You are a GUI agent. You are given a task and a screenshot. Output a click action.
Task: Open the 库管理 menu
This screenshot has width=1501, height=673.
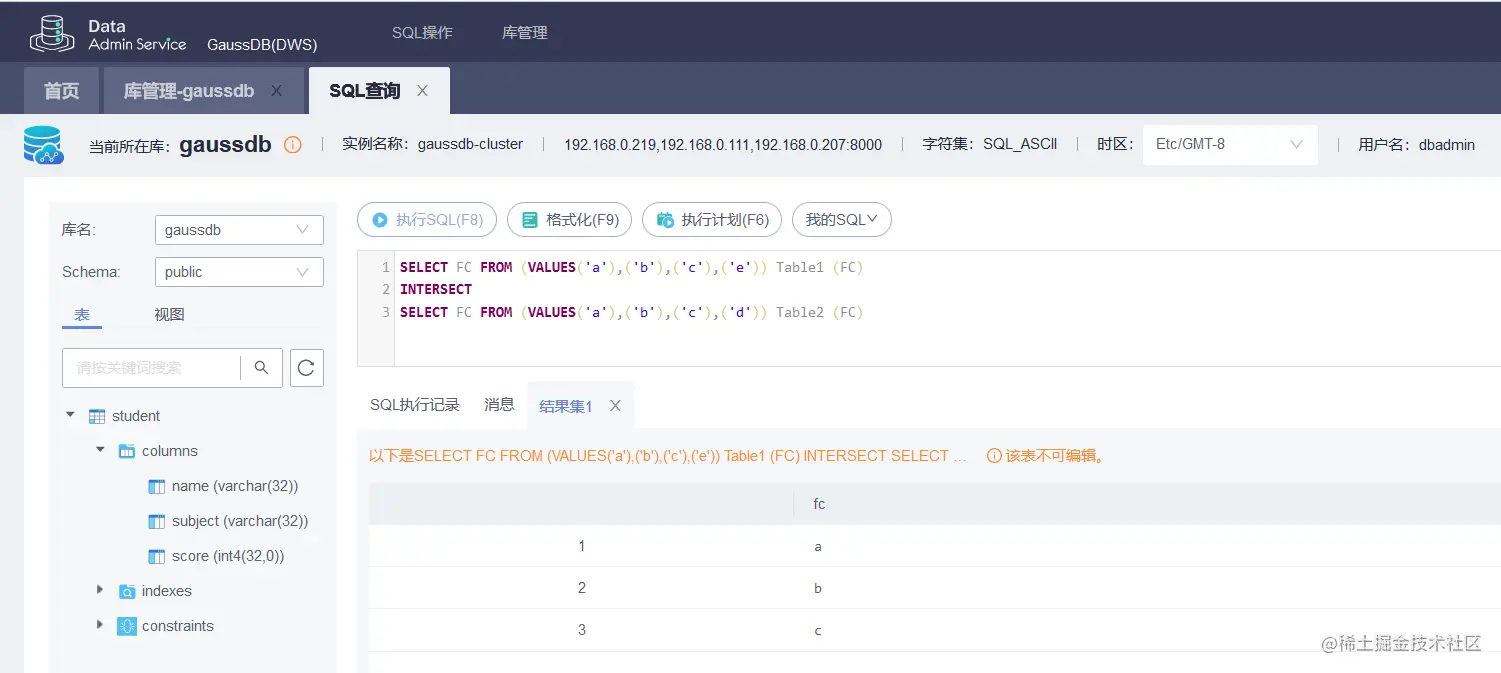[525, 33]
